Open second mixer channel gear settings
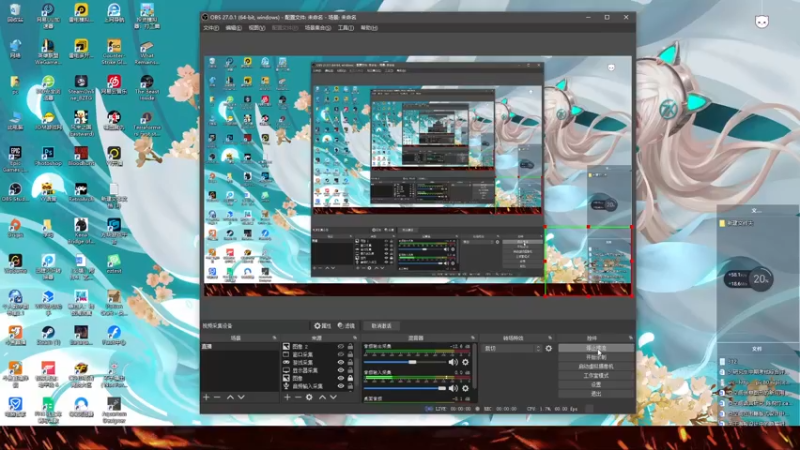 click(x=465, y=388)
